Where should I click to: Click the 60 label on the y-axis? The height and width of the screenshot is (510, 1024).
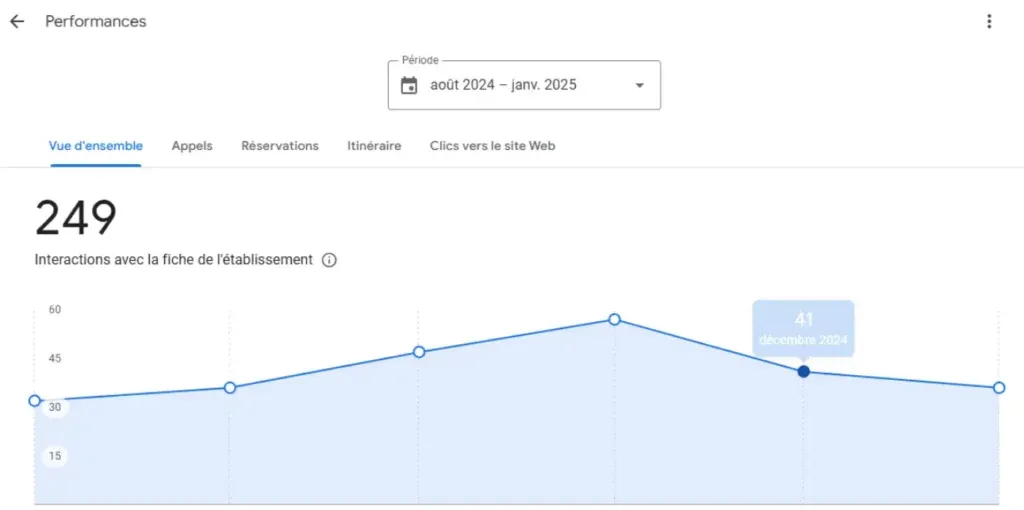pos(55,310)
